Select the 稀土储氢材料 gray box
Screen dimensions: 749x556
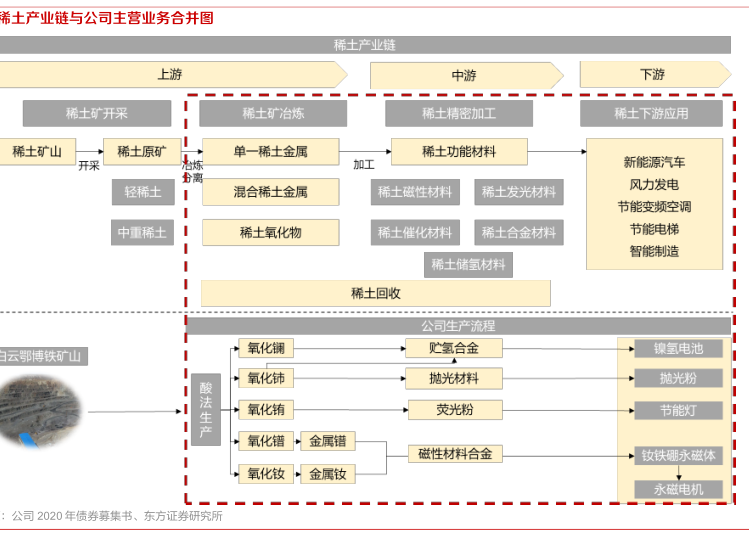pyautogui.click(x=469, y=265)
